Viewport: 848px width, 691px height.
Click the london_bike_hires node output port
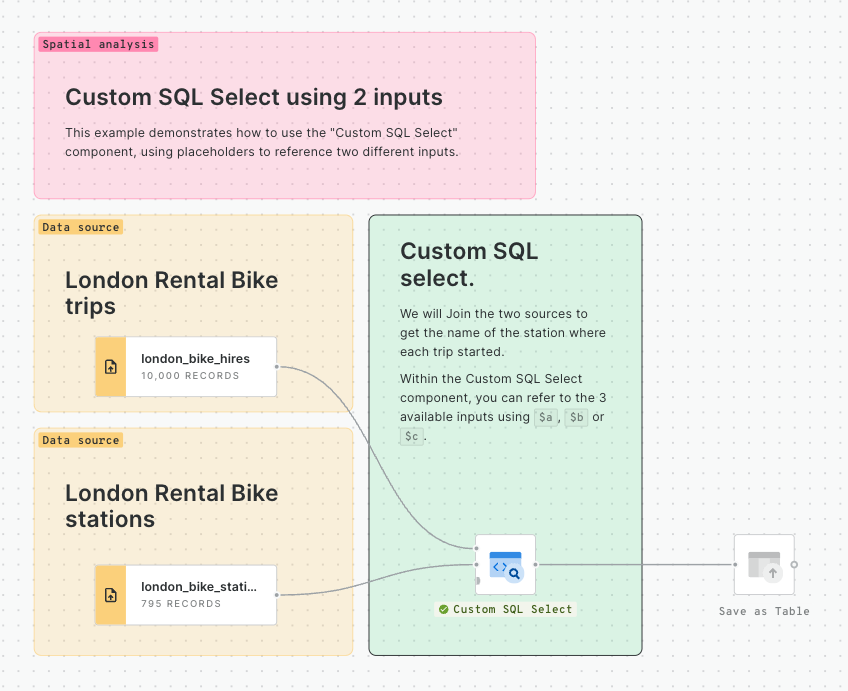tap(277, 367)
